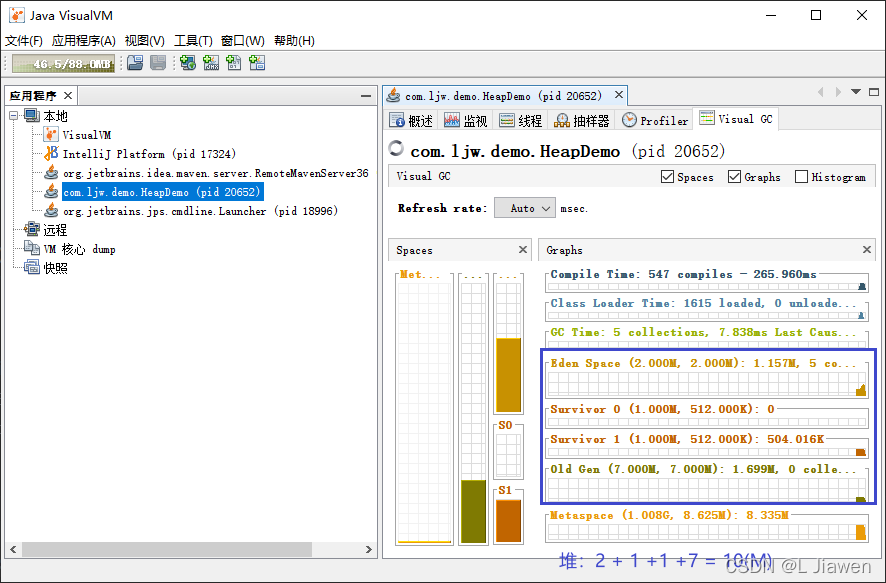This screenshot has height=583, width=886.
Task: Select com.ljw.demo.HeapDemo (pid 20652) tree row
Action: click(162, 192)
